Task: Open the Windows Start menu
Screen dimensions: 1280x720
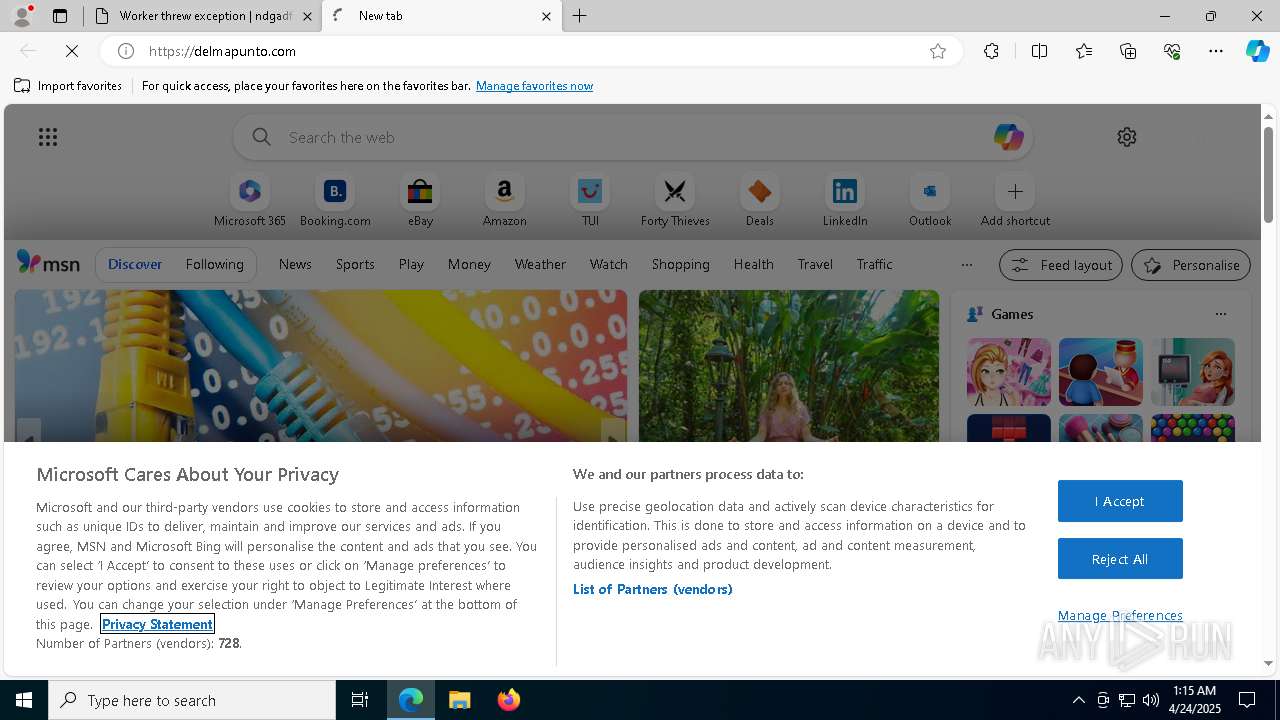Action: coord(24,700)
